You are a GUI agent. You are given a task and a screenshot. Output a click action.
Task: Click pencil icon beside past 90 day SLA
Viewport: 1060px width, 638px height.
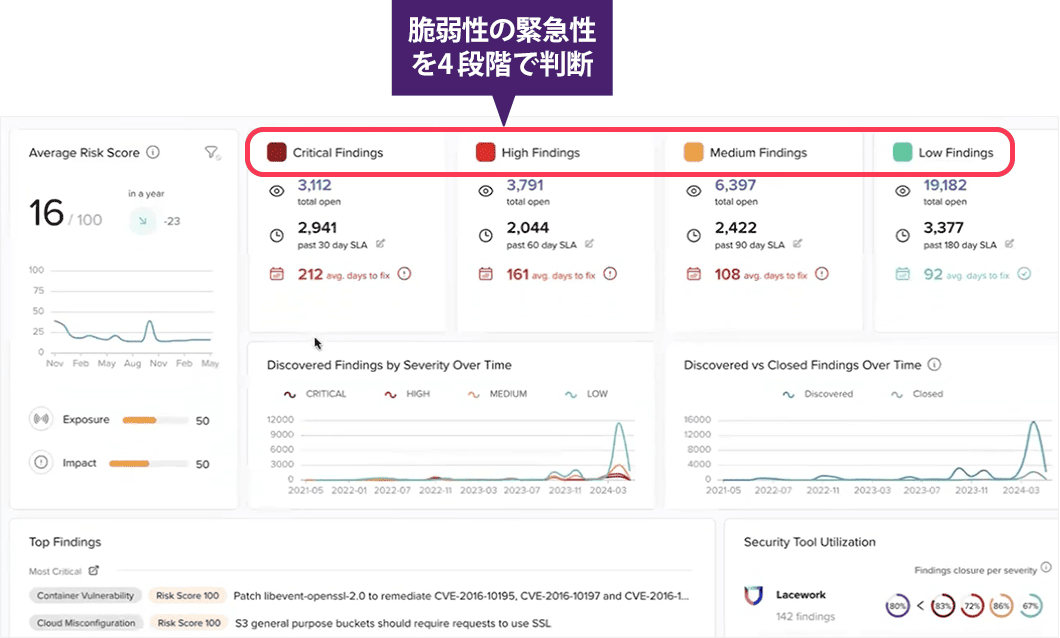pos(798,244)
